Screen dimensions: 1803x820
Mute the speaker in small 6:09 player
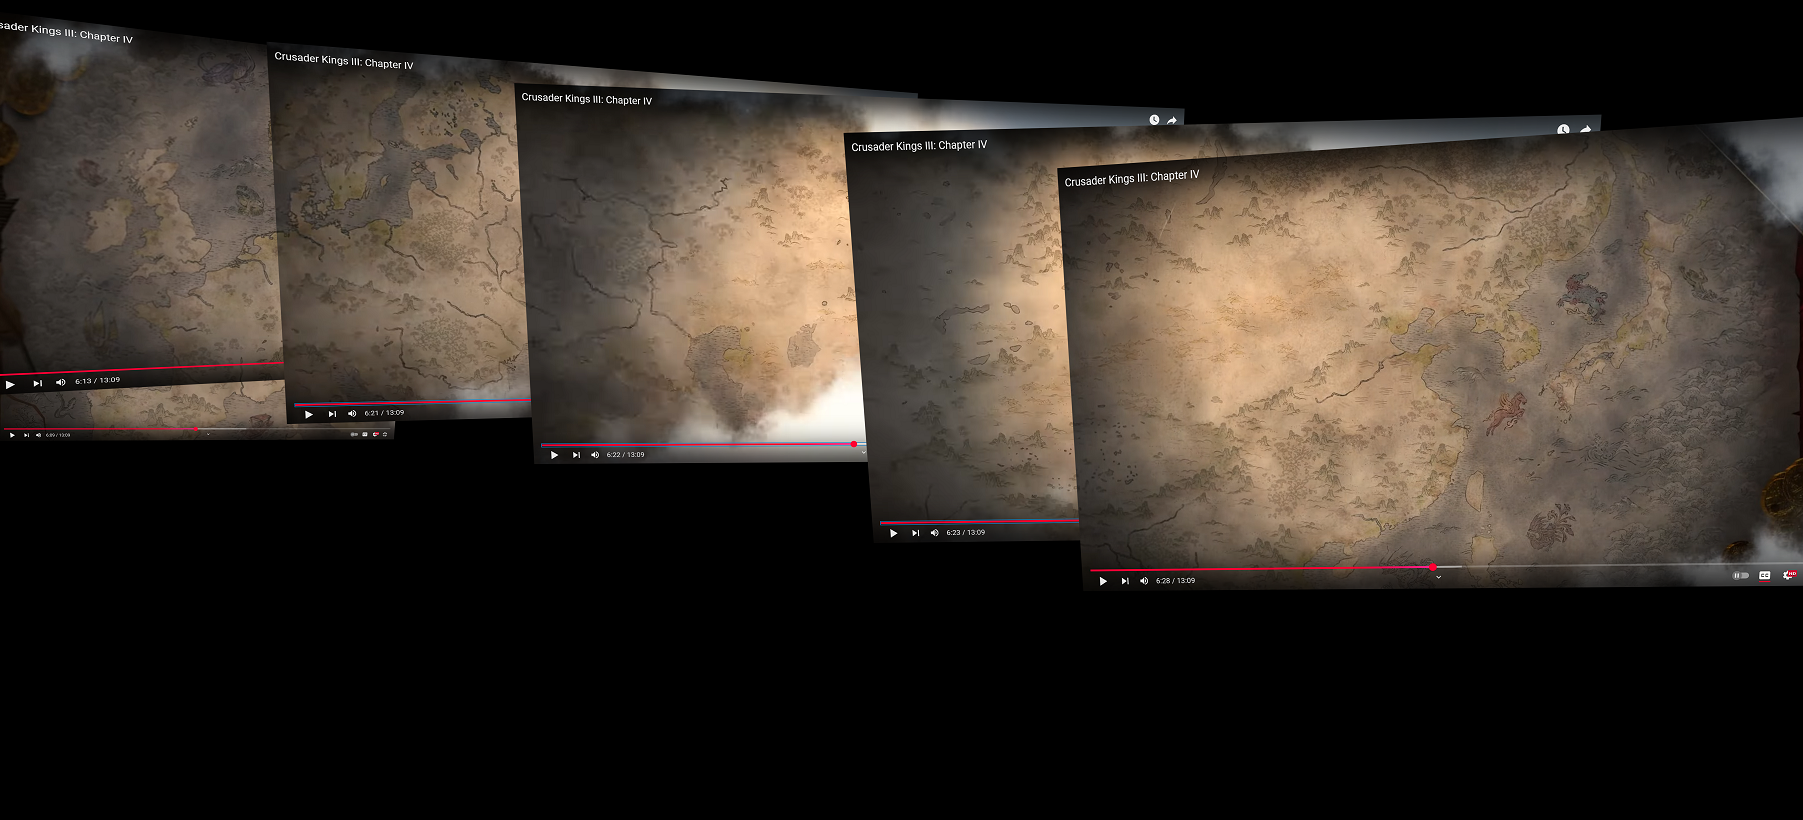(38, 435)
